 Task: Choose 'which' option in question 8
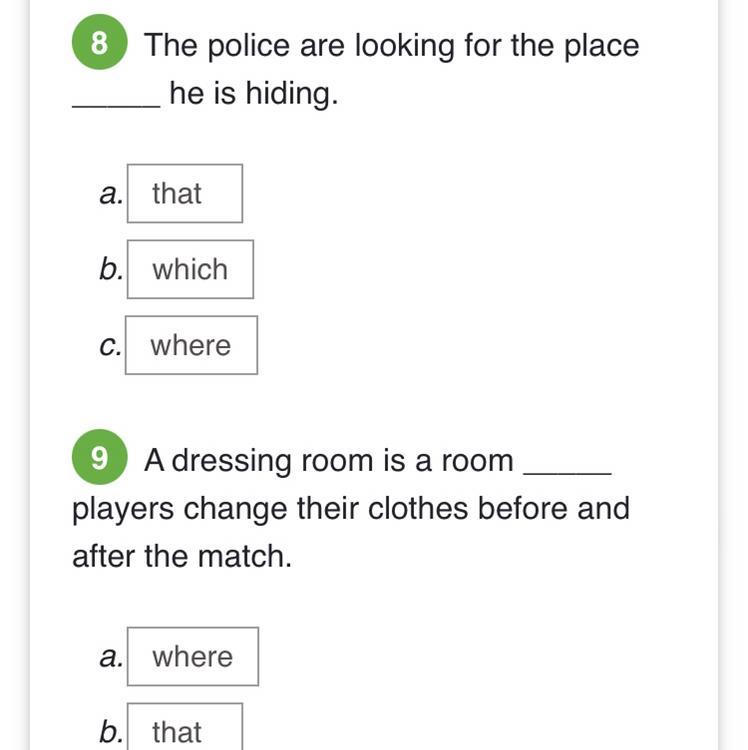[x=190, y=269]
